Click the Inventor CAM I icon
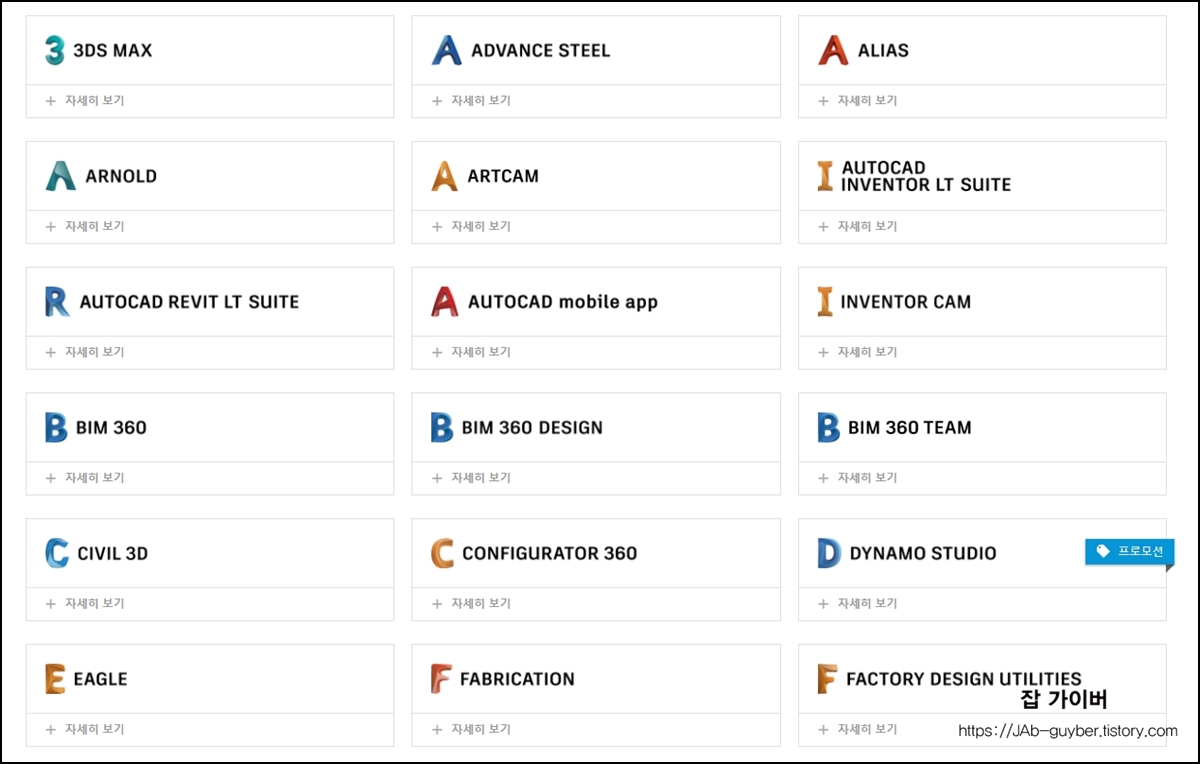1200x764 pixels. [825, 302]
